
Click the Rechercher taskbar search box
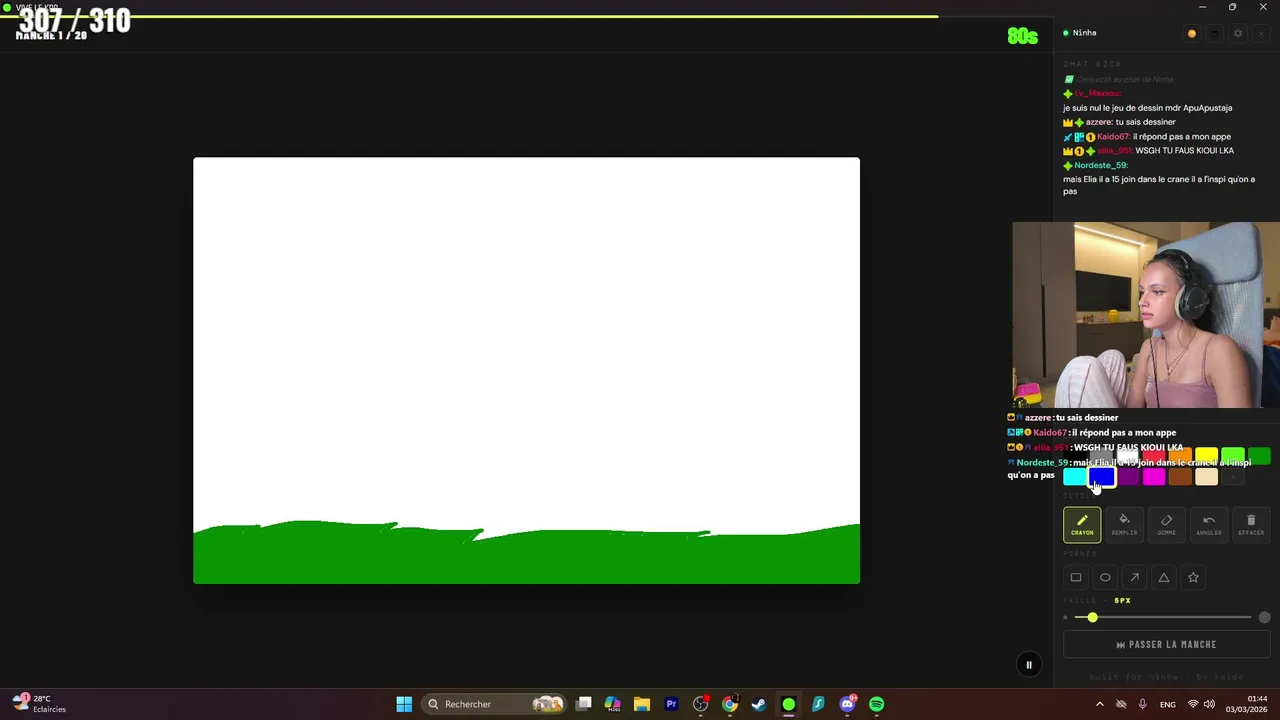point(495,704)
